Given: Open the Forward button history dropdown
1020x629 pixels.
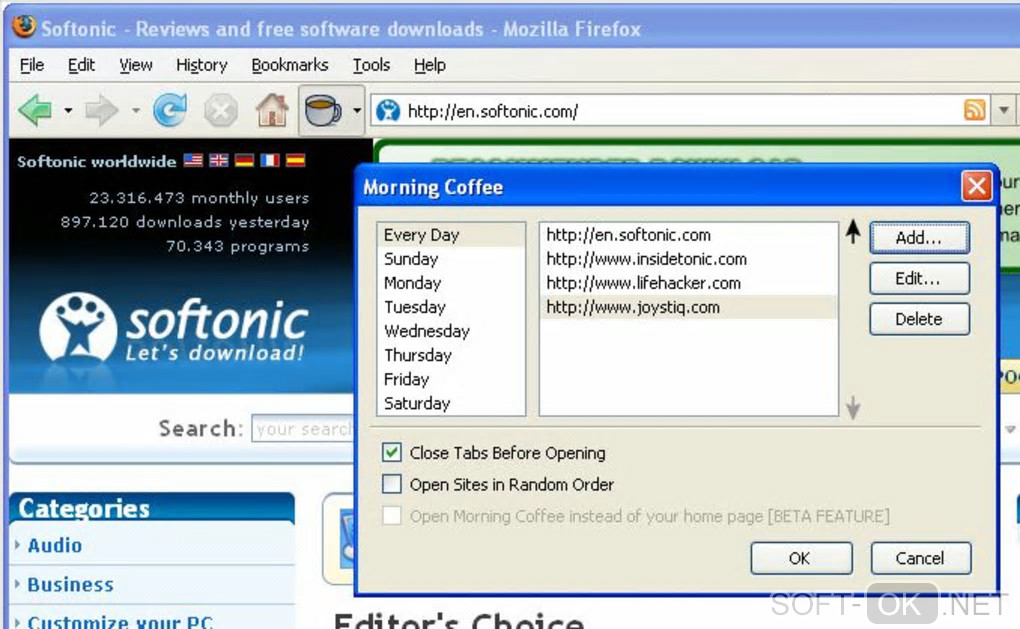Looking at the screenshot, I should 135,111.
